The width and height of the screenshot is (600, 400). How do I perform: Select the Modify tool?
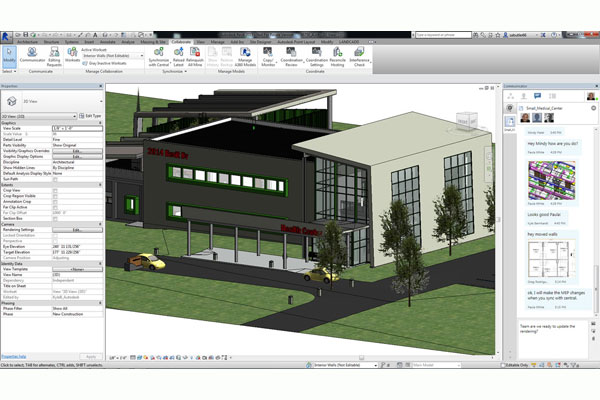[x=9, y=54]
